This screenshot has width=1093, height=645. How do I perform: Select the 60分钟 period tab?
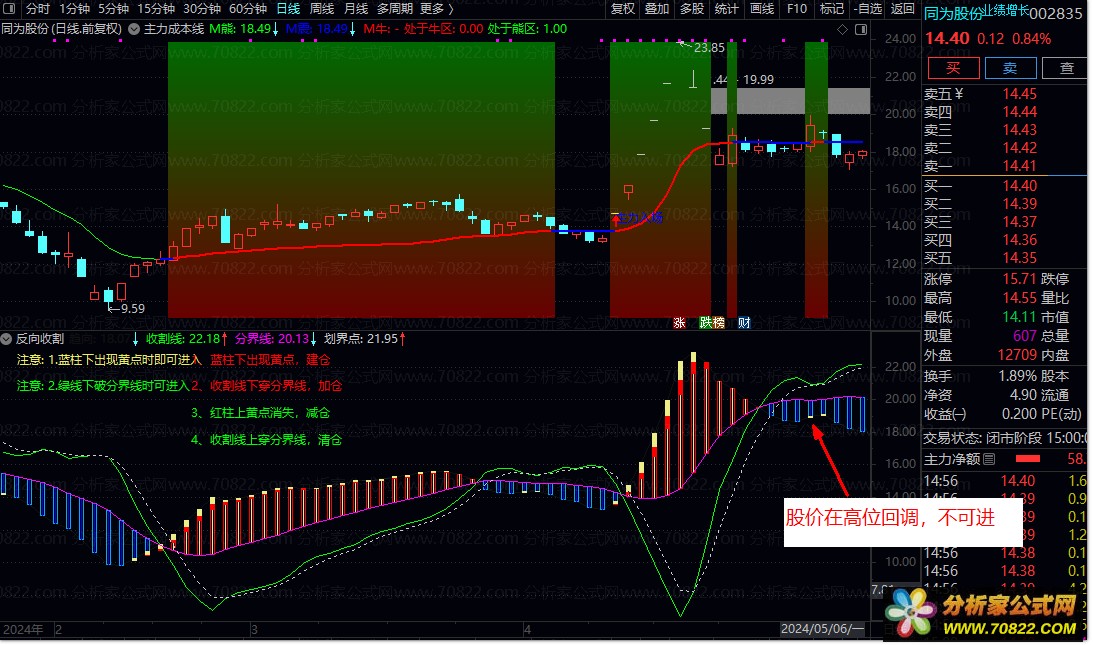pos(248,9)
